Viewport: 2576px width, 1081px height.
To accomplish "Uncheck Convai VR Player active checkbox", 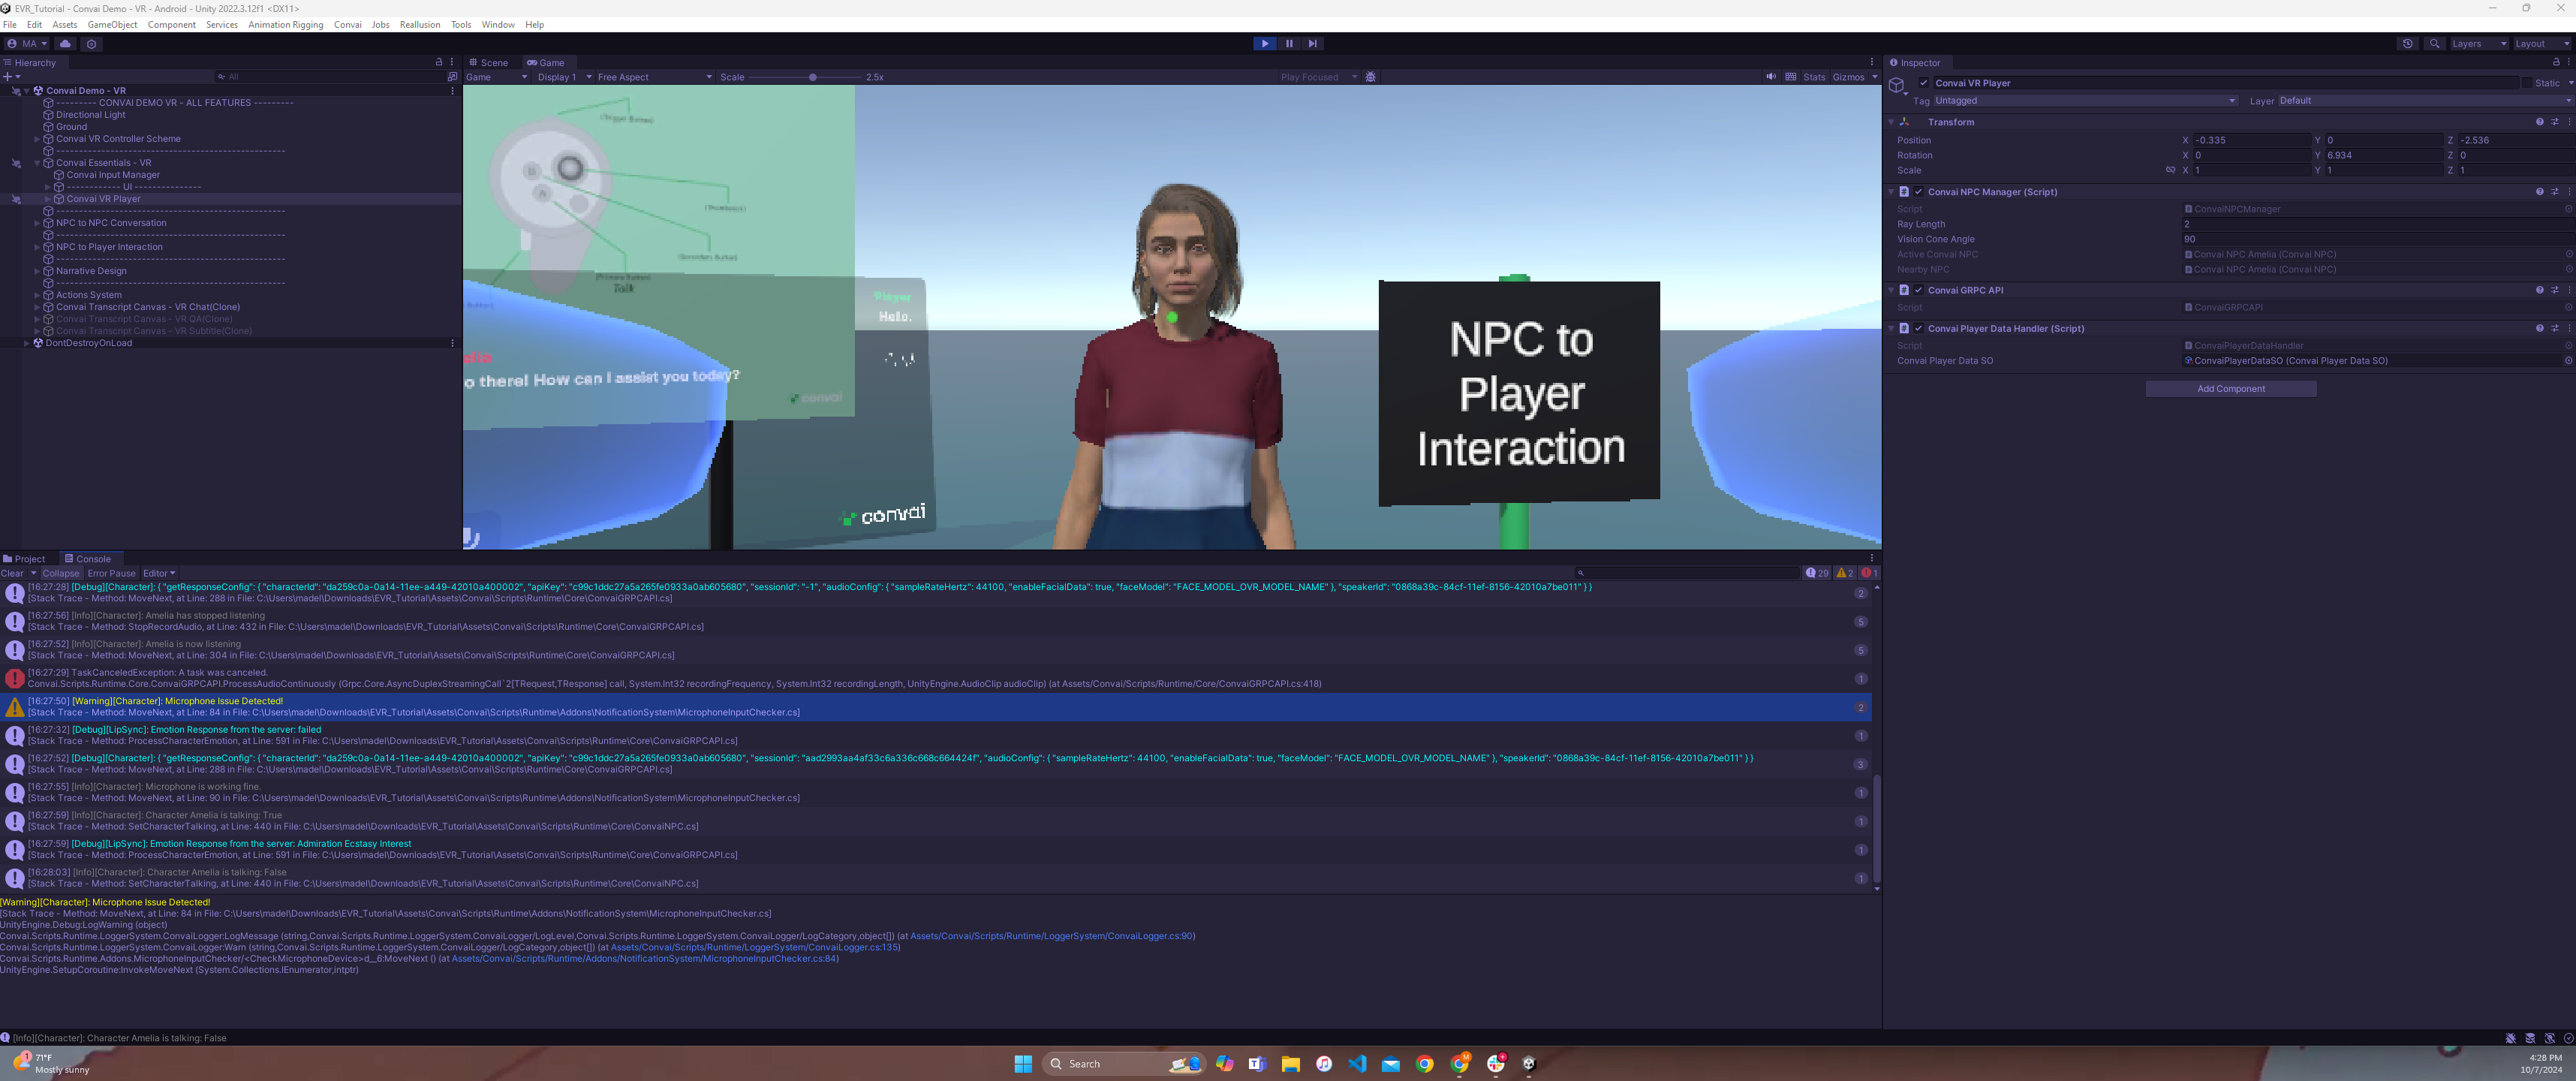I will click(x=1923, y=83).
